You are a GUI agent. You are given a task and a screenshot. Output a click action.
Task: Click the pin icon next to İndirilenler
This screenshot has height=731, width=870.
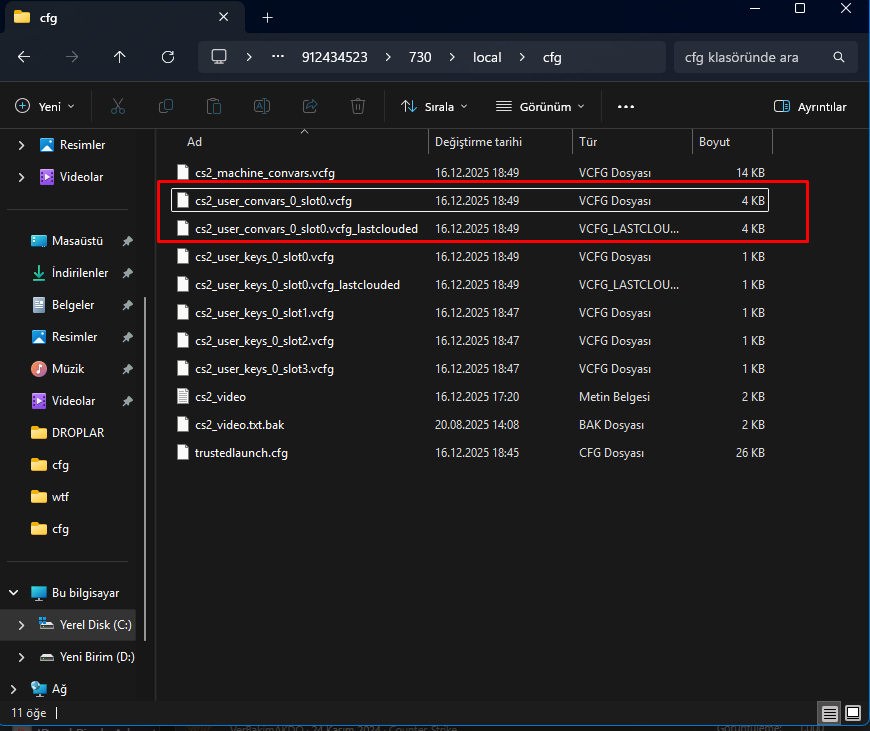point(128,273)
